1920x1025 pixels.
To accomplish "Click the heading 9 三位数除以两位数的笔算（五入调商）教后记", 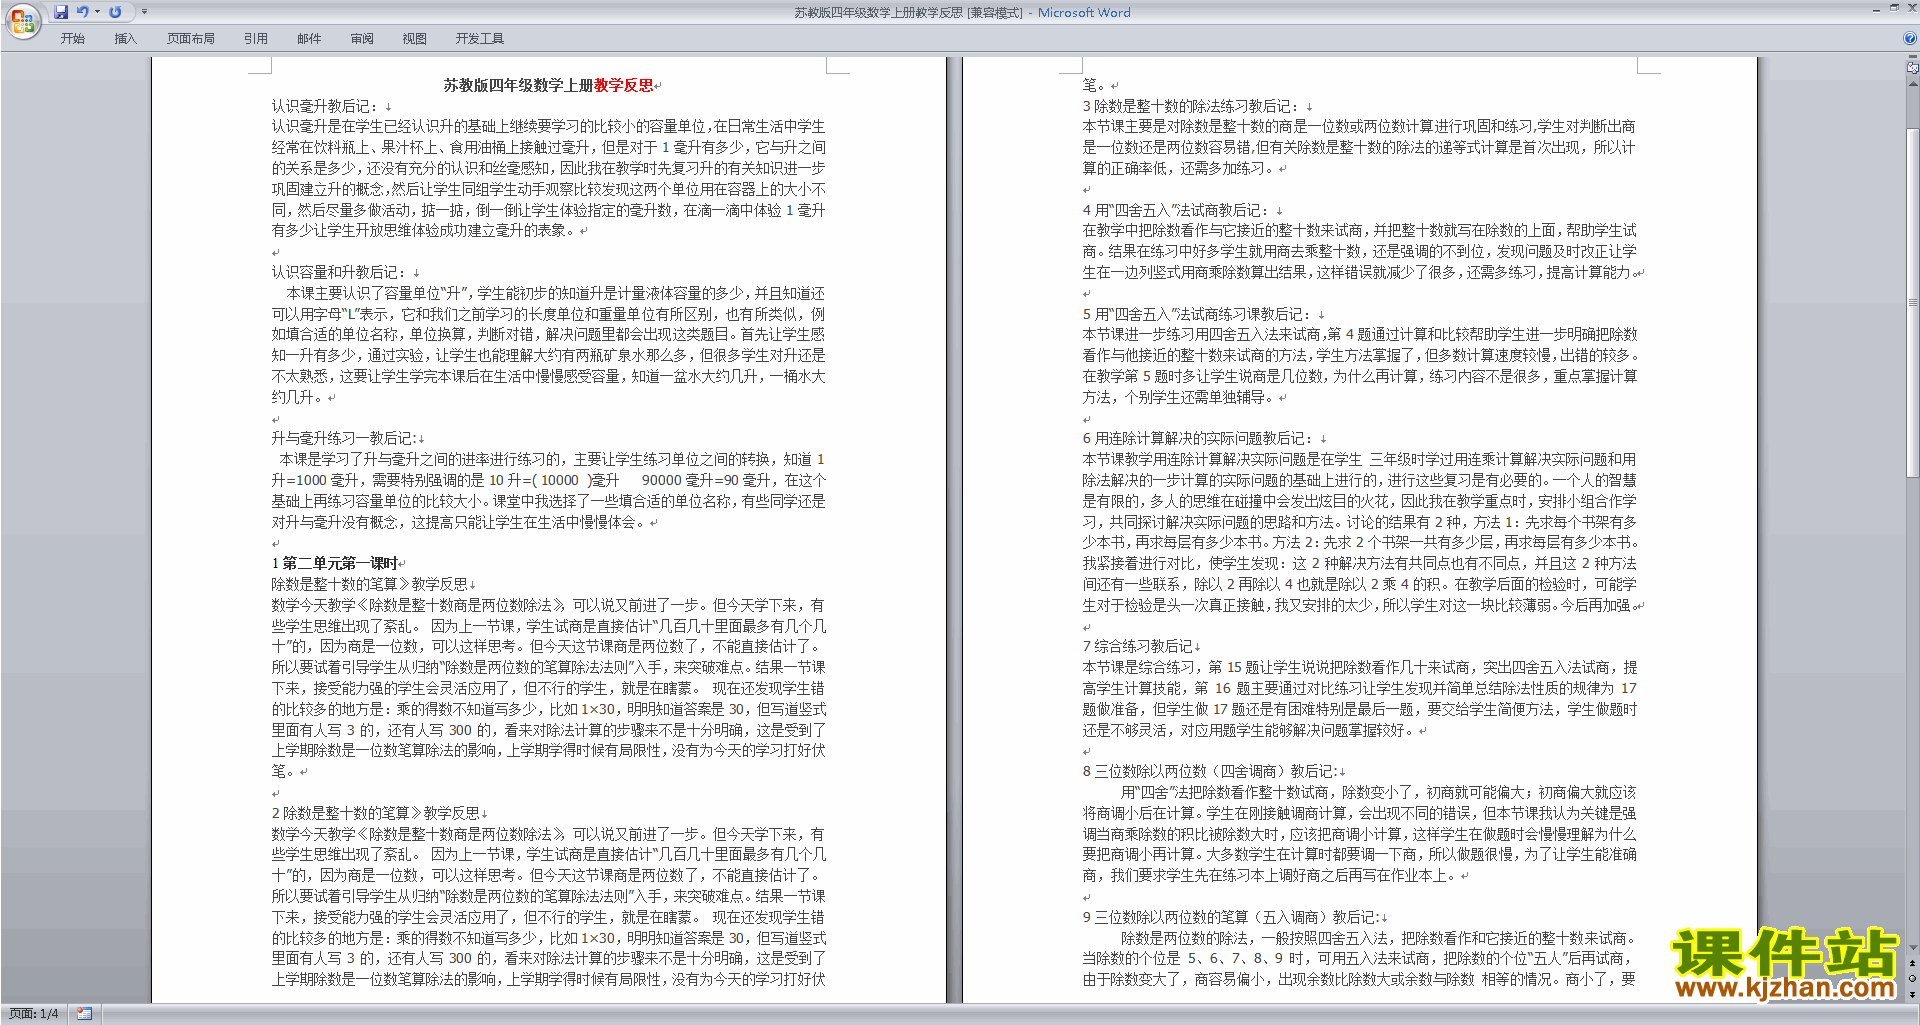I will (1231, 917).
